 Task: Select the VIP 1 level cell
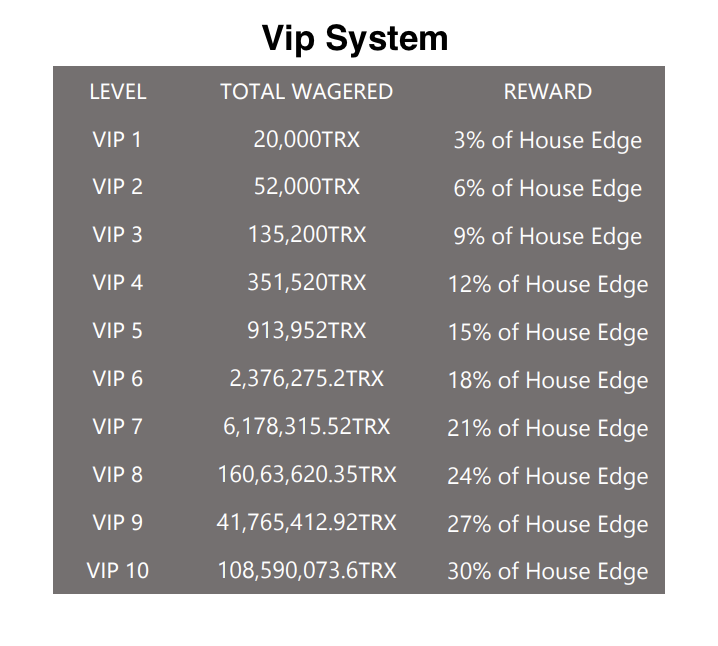pos(117,140)
